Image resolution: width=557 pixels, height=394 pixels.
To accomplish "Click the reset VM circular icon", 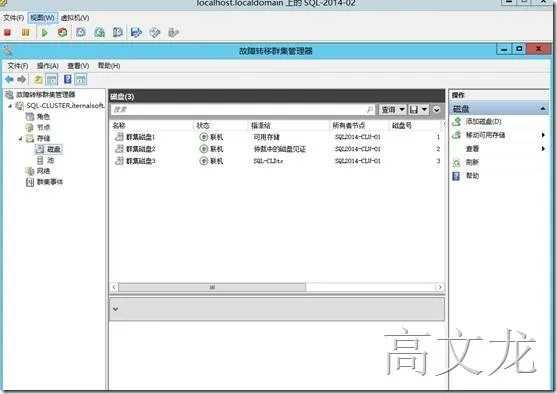I will point(63,32).
